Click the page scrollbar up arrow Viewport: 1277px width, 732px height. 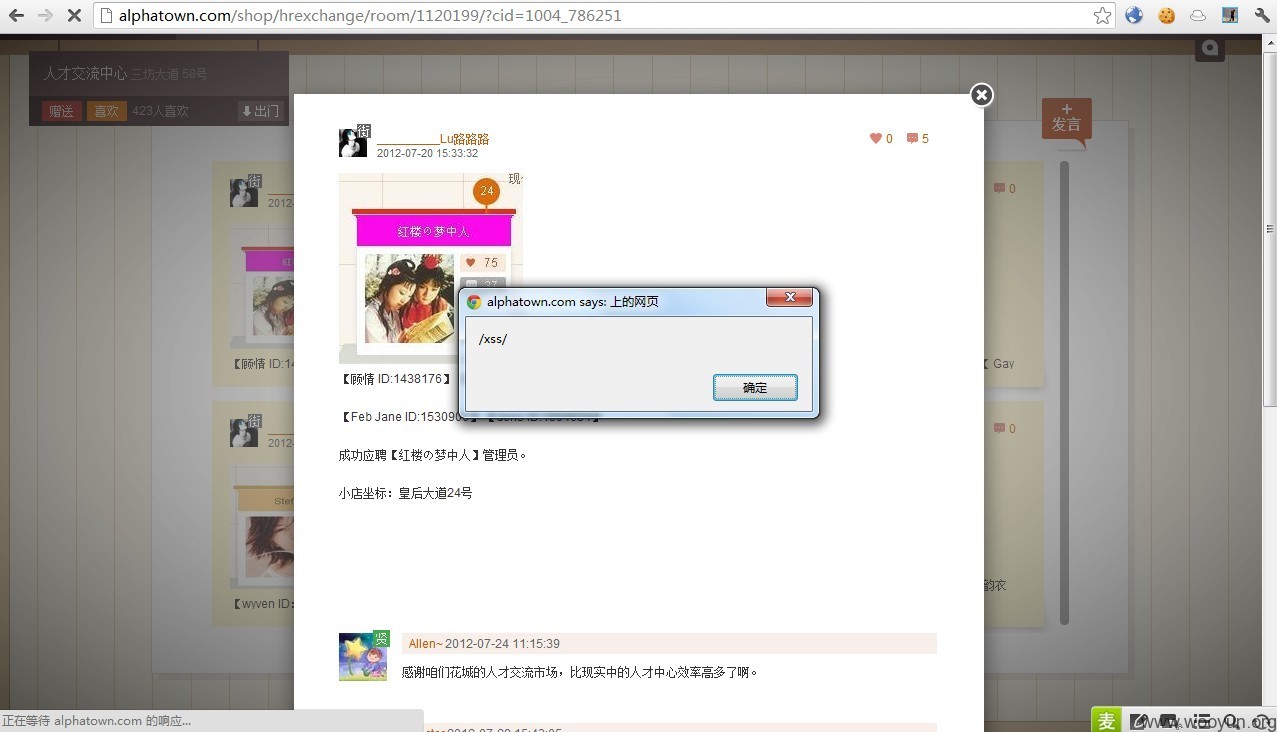coord(1269,42)
